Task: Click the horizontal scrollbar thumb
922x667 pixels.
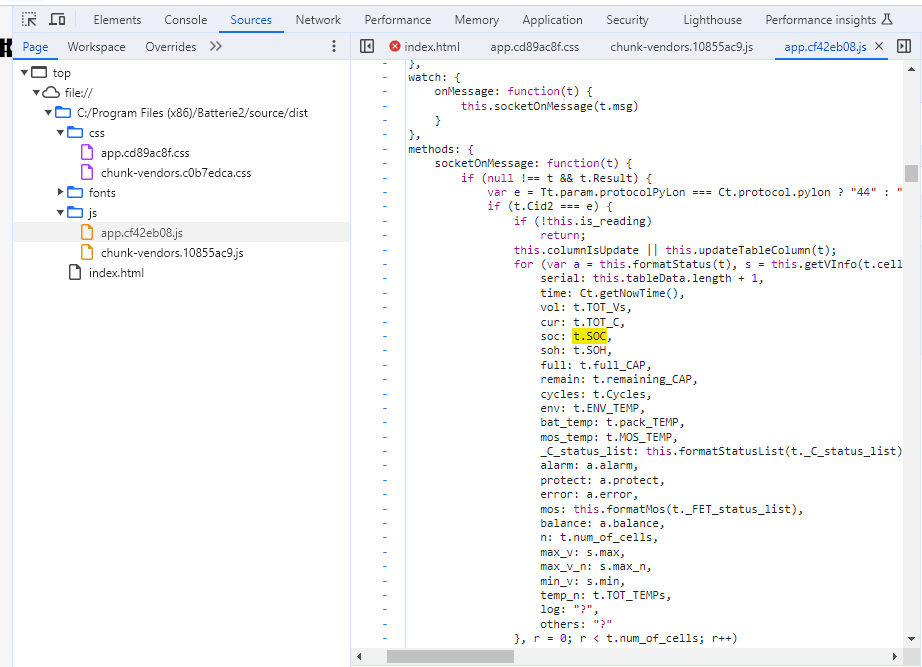Action: click(x=450, y=656)
